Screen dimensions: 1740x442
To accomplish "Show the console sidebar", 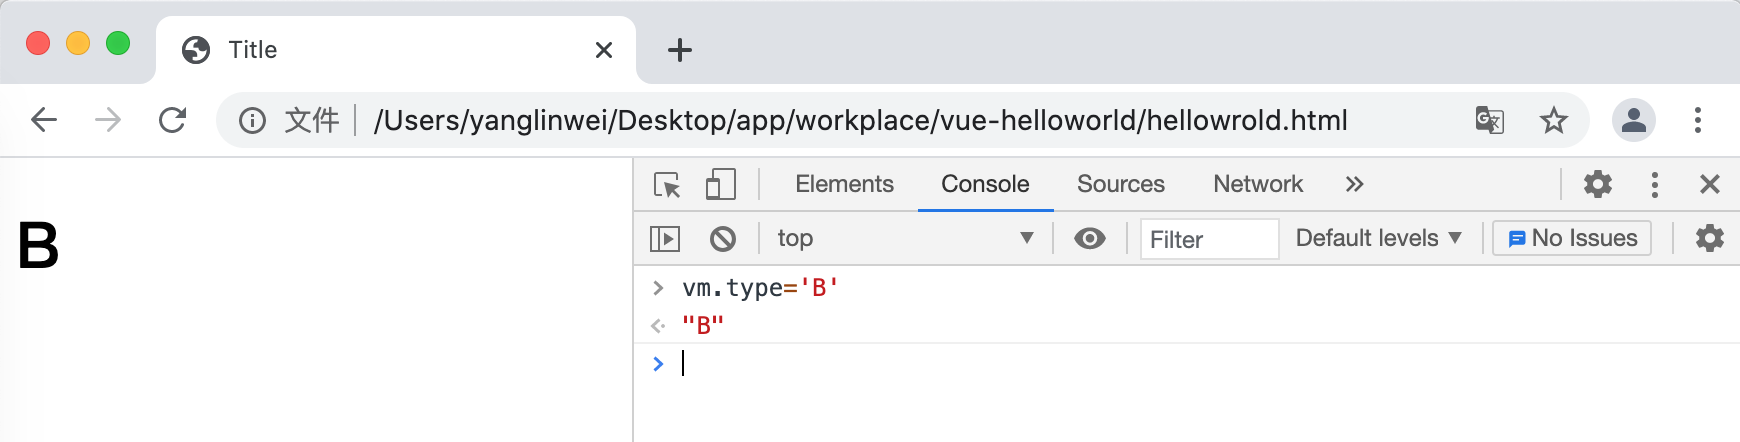I will pyautogui.click(x=665, y=239).
